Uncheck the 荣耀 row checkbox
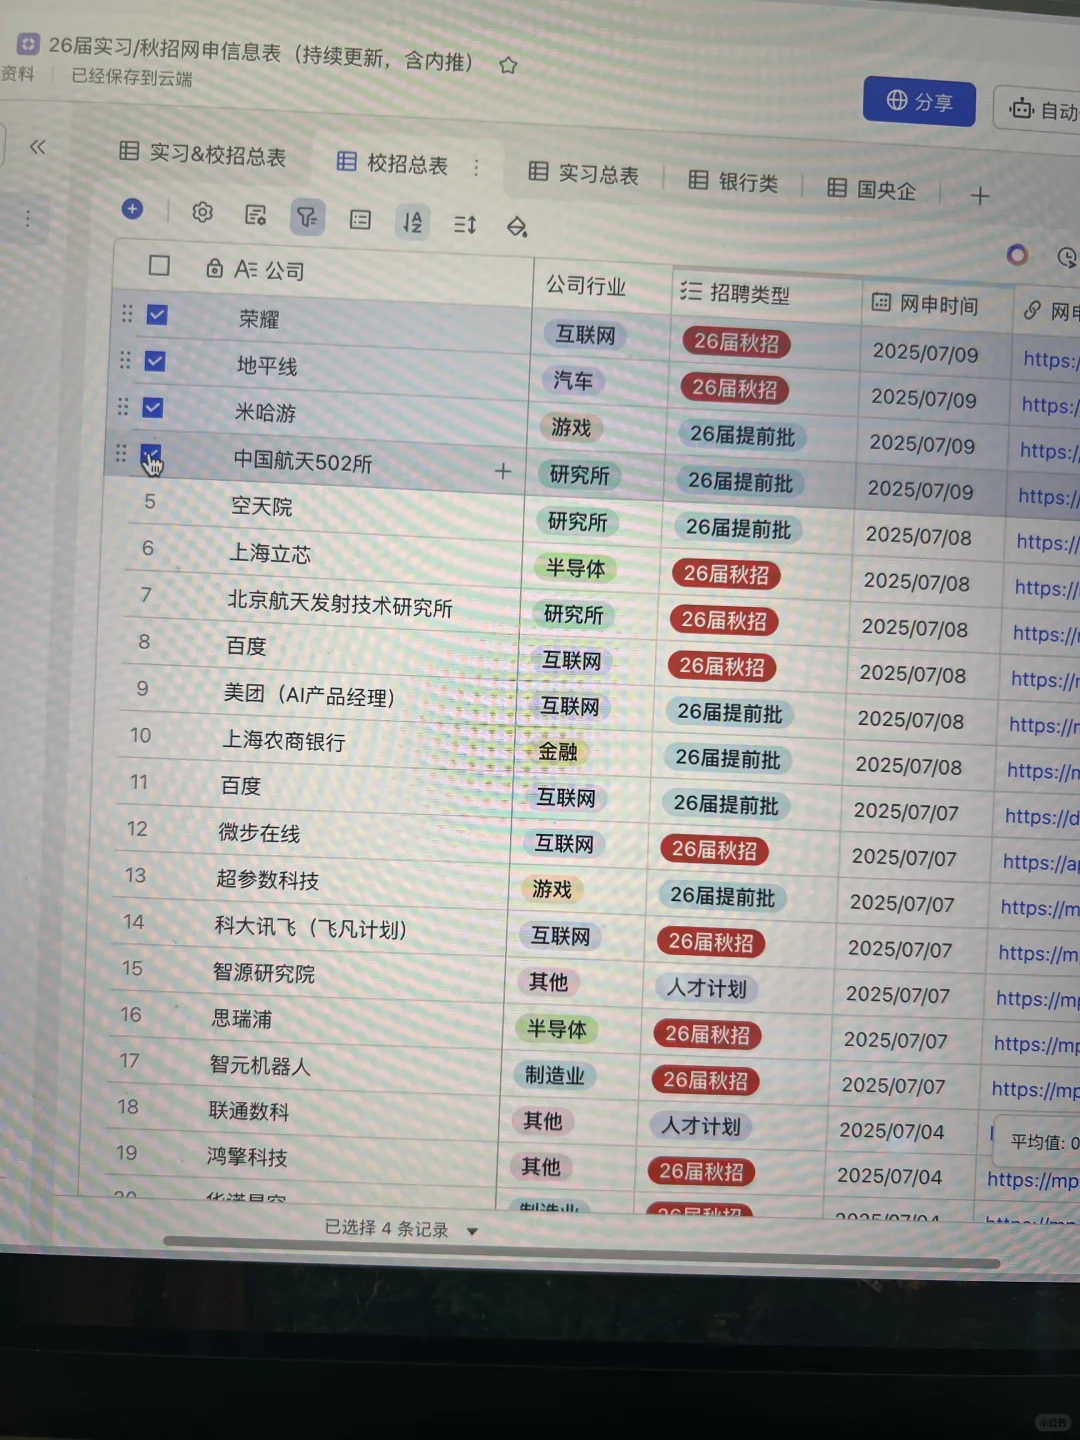This screenshot has width=1080, height=1440. [157, 314]
